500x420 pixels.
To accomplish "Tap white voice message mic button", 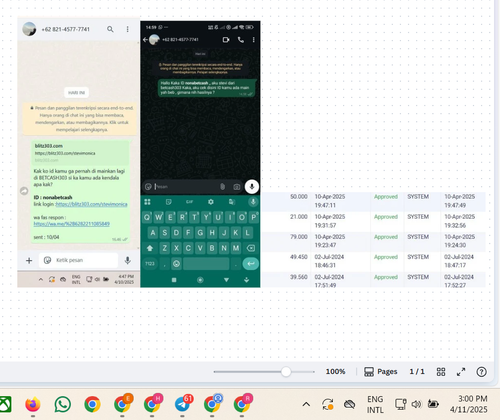I will (252, 187).
